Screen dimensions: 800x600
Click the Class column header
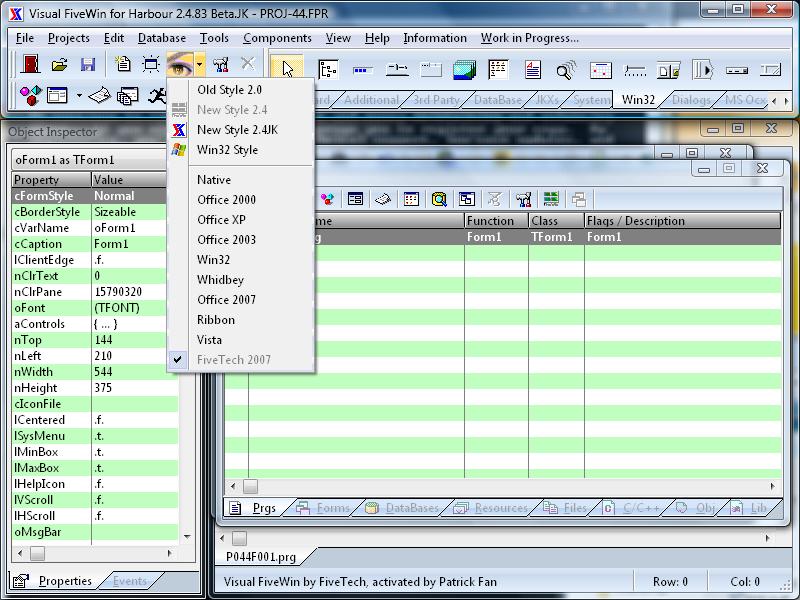pos(545,221)
